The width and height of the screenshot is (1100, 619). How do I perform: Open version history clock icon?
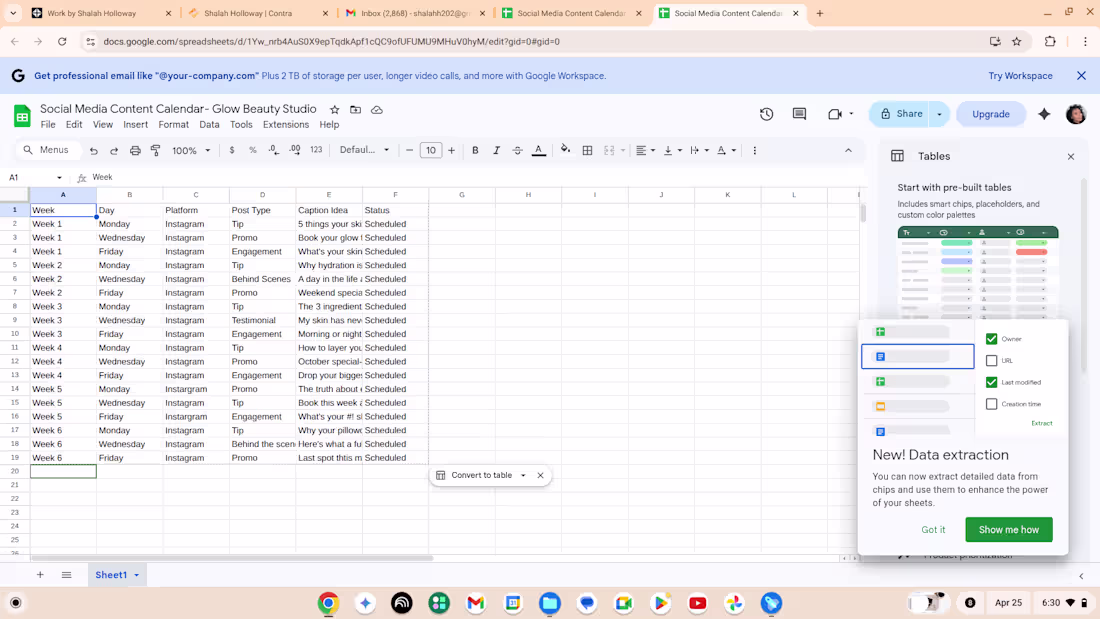[766, 114]
